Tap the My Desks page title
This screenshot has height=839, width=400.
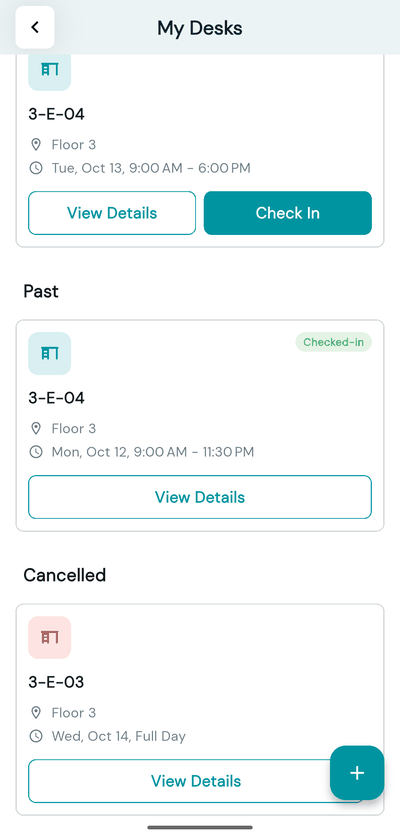click(x=200, y=28)
